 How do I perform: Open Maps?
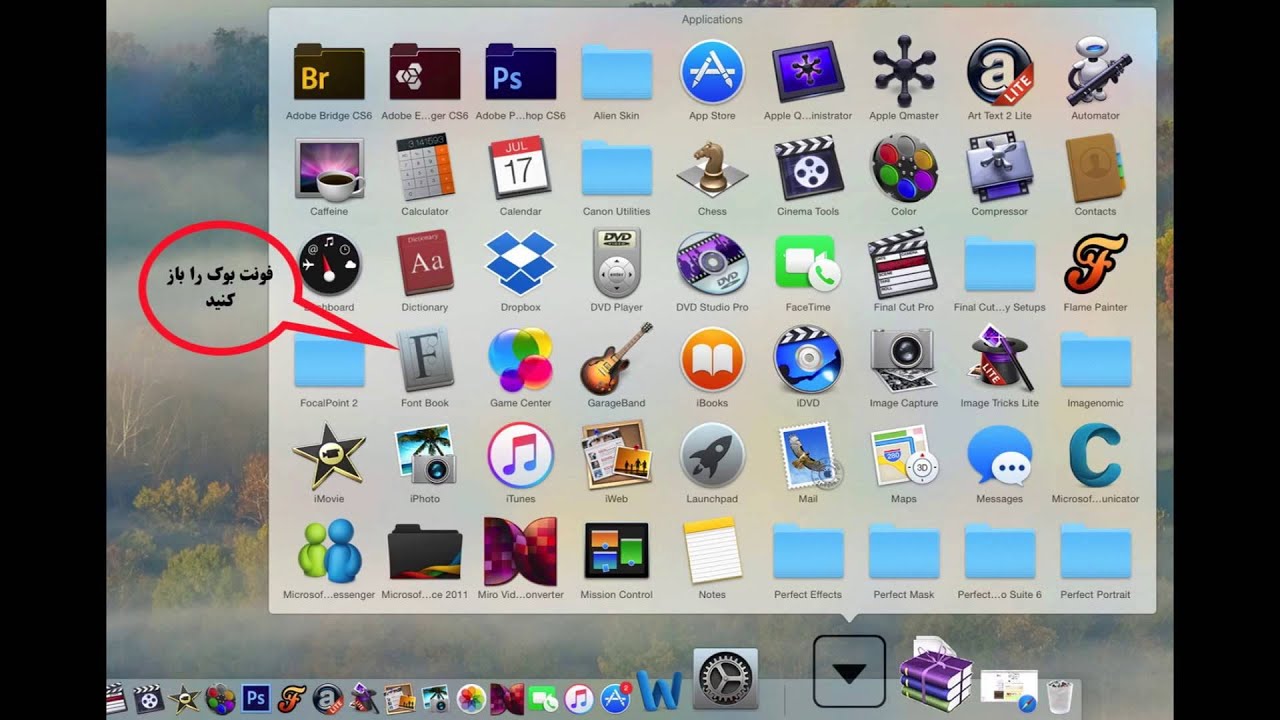(904, 456)
